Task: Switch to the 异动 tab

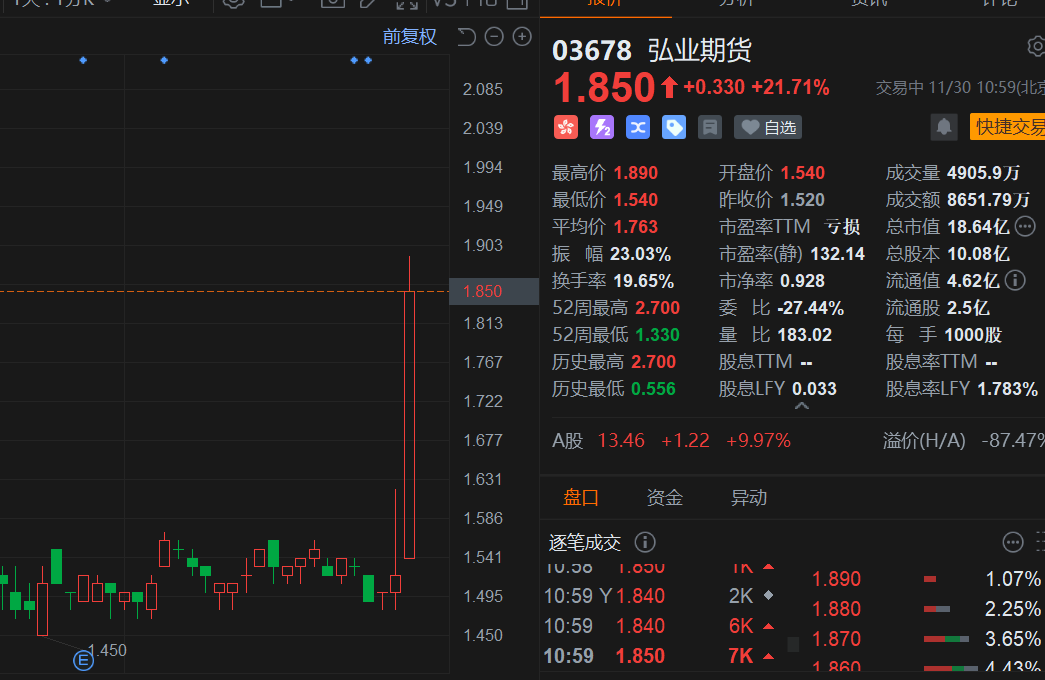Action: pos(748,497)
